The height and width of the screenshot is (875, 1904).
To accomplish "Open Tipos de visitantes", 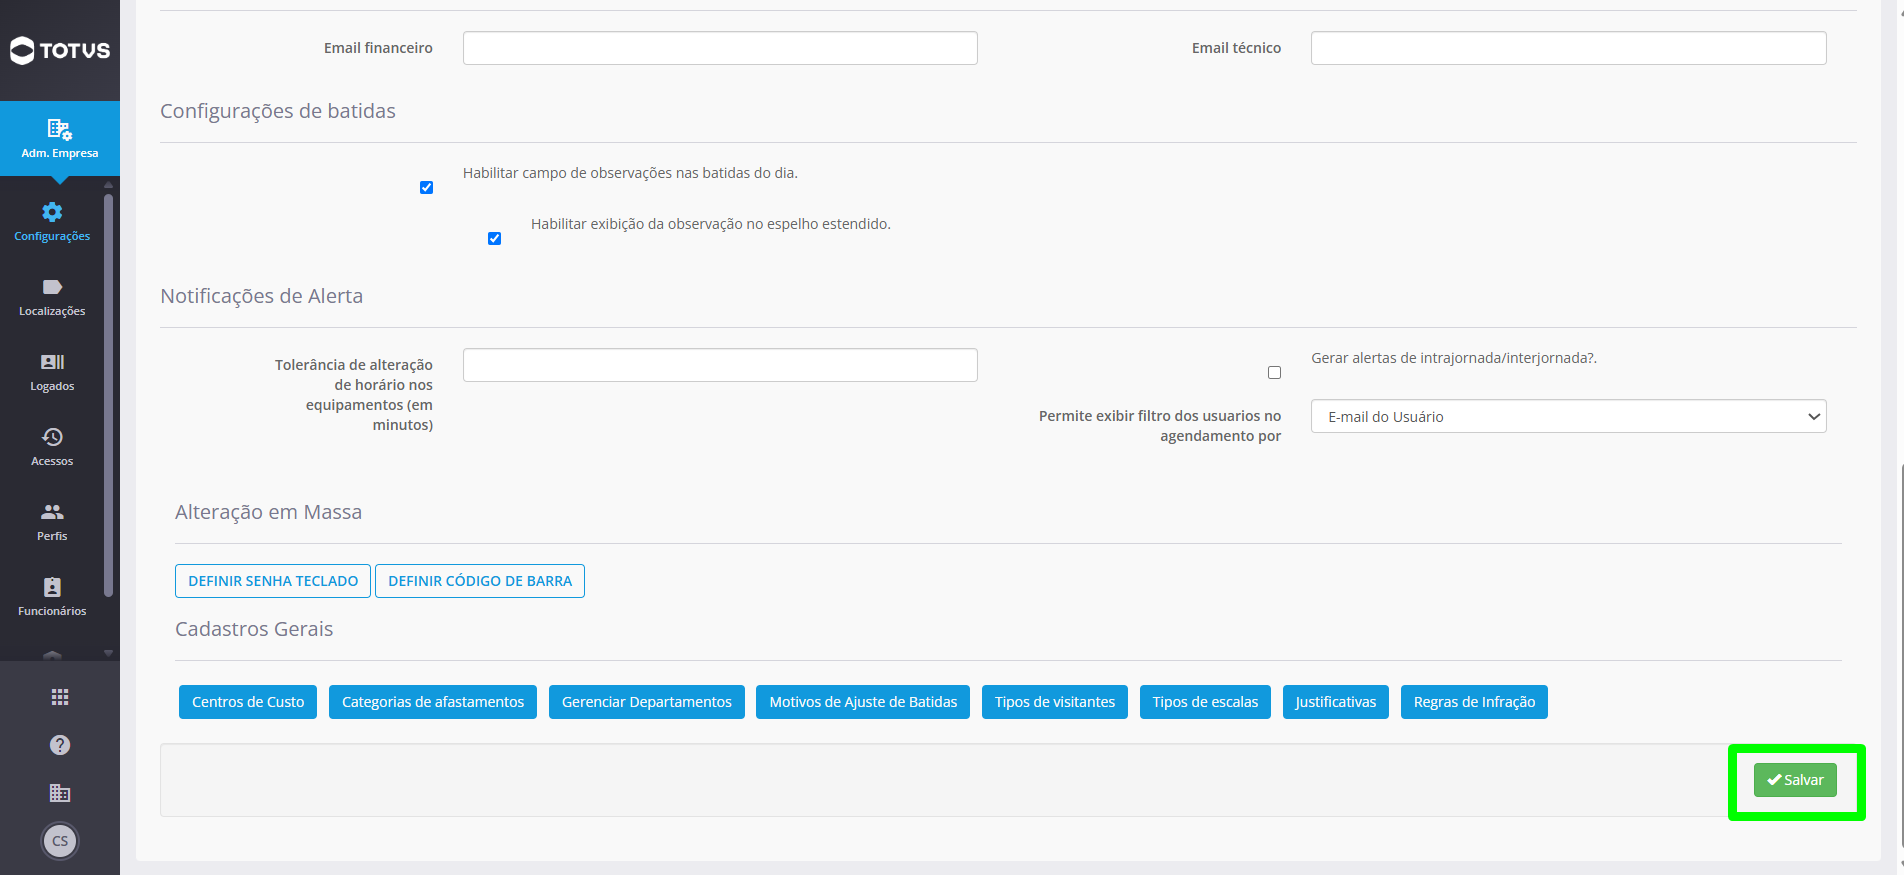I will [x=1055, y=702].
